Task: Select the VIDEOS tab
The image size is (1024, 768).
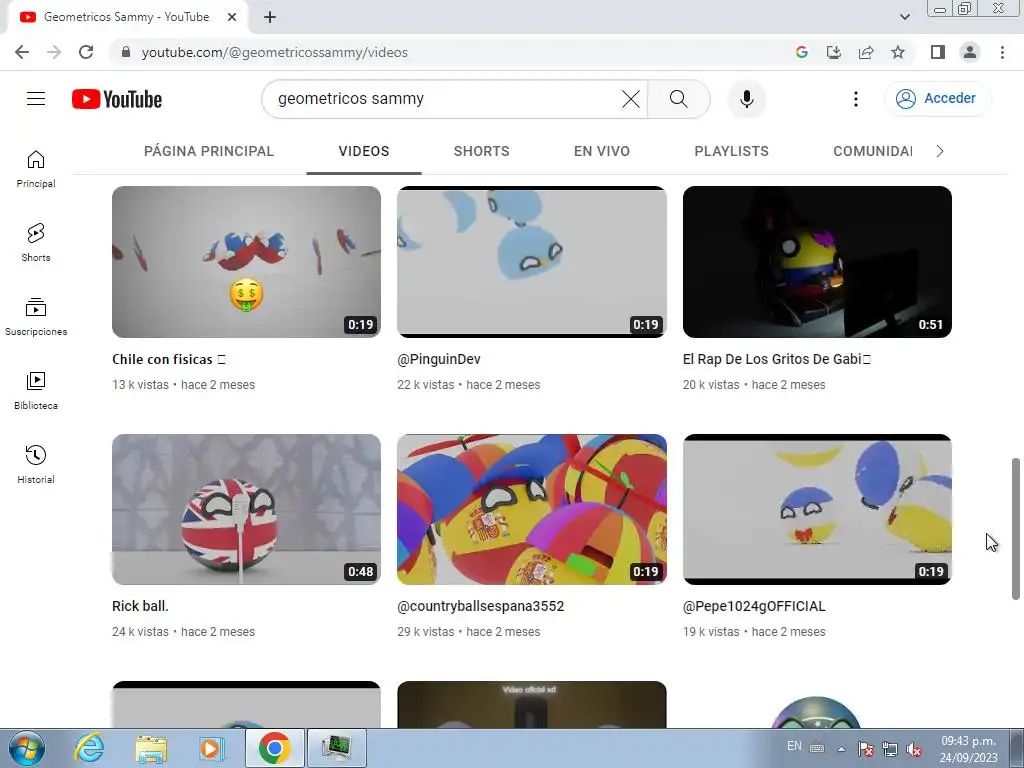Action: pos(364,152)
